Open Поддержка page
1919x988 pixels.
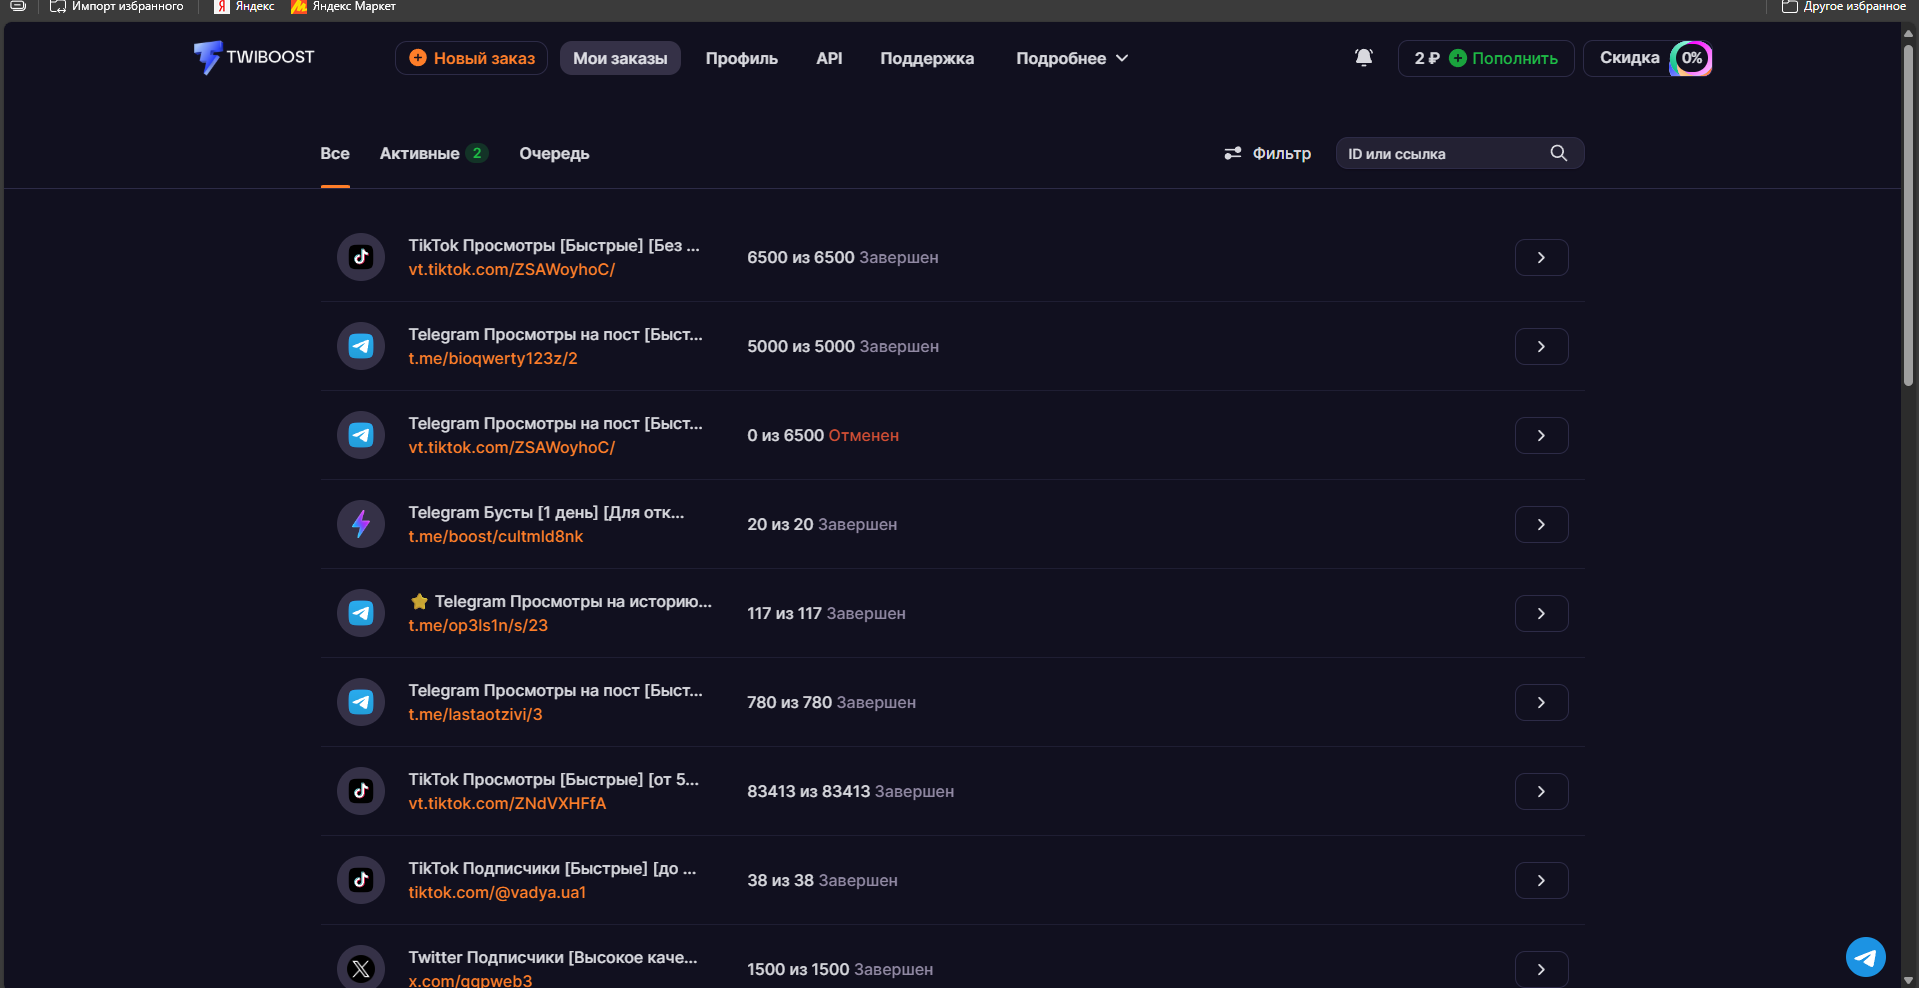pyautogui.click(x=927, y=58)
